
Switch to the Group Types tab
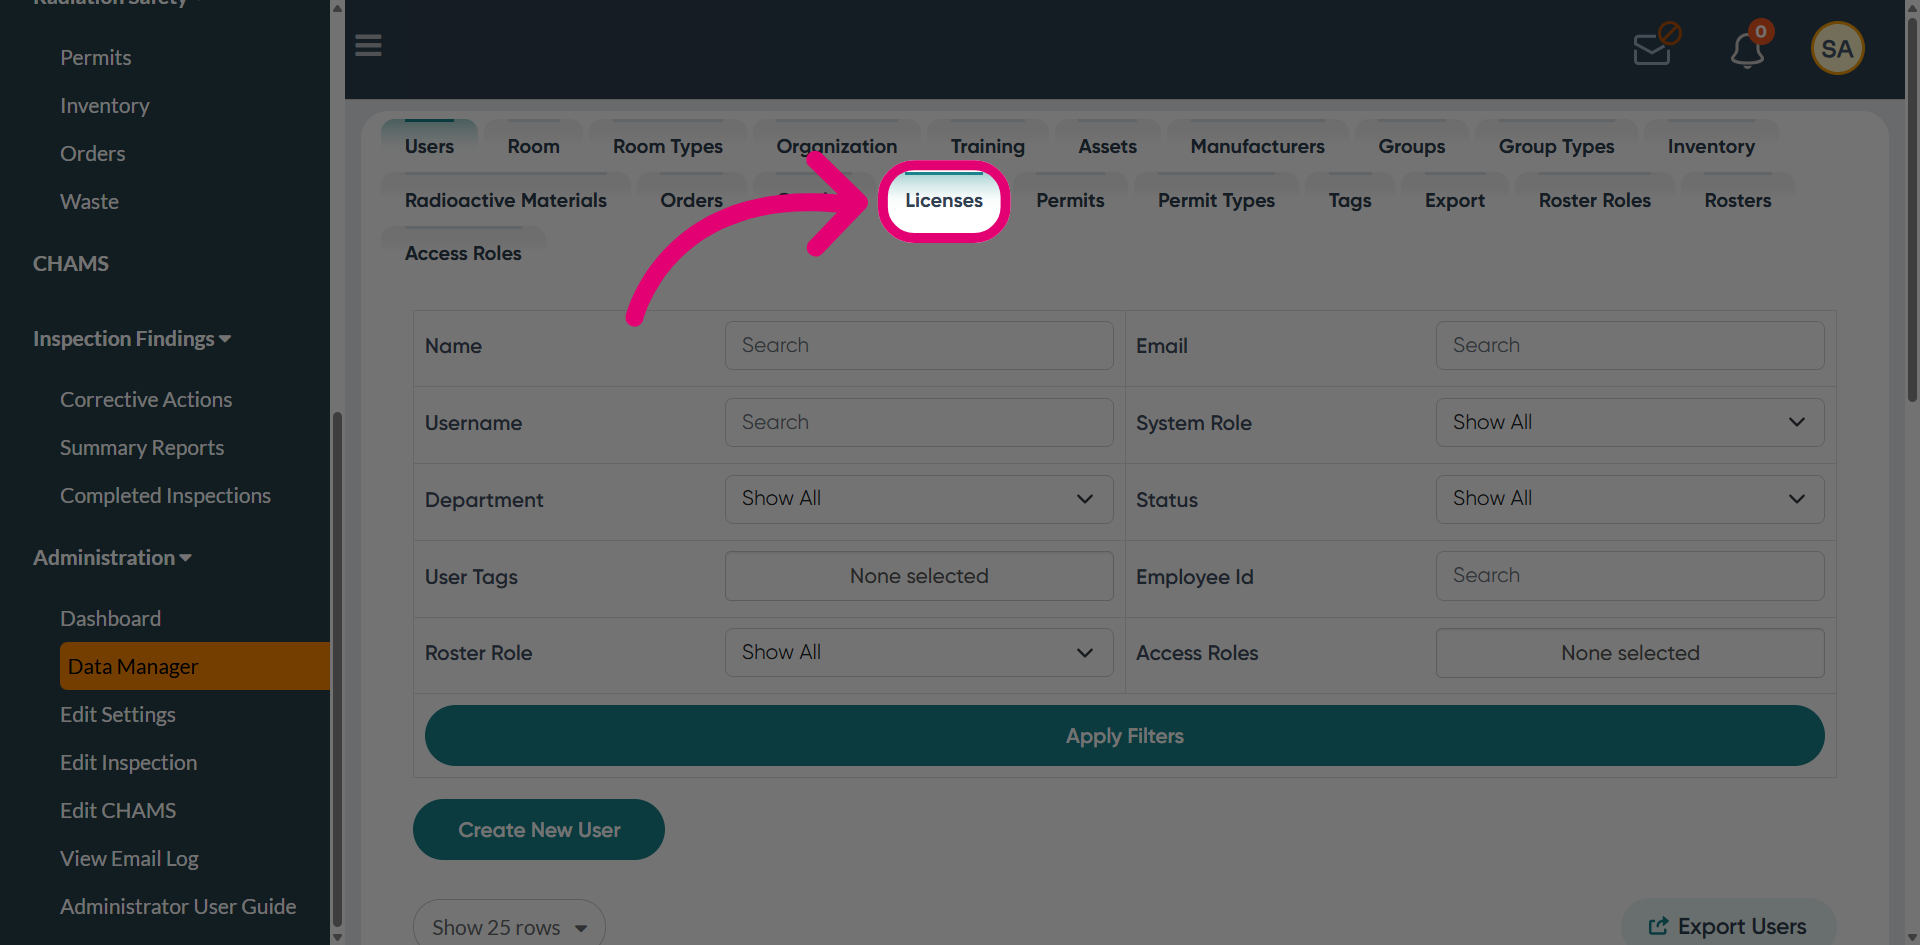(x=1556, y=146)
